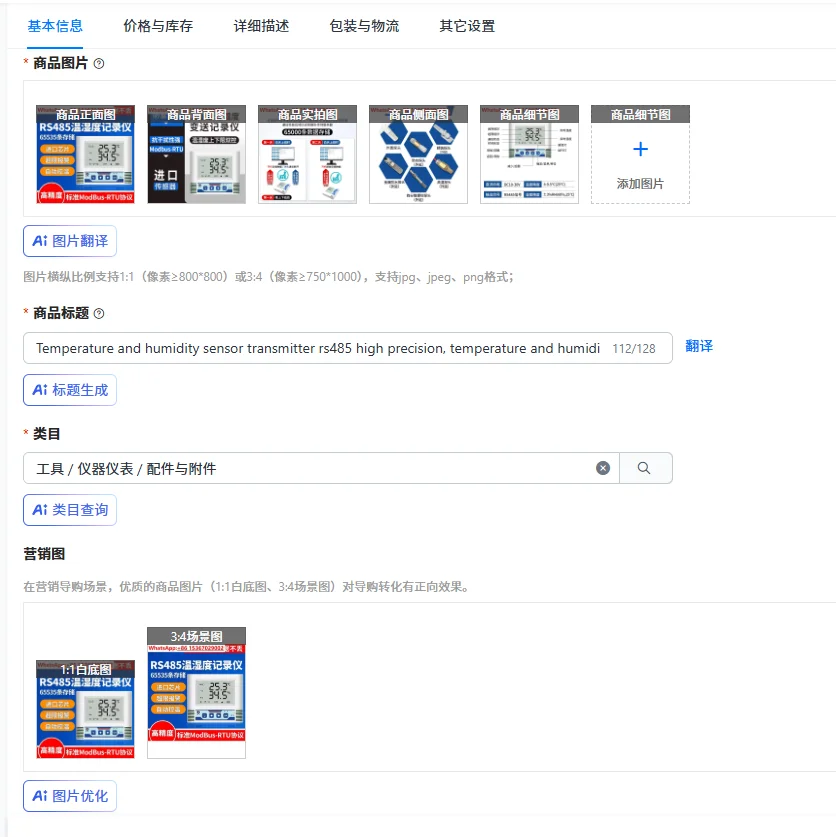Click the AI 图片优化 button
Image resolution: width=836 pixels, height=837 pixels.
tap(70, 796)
